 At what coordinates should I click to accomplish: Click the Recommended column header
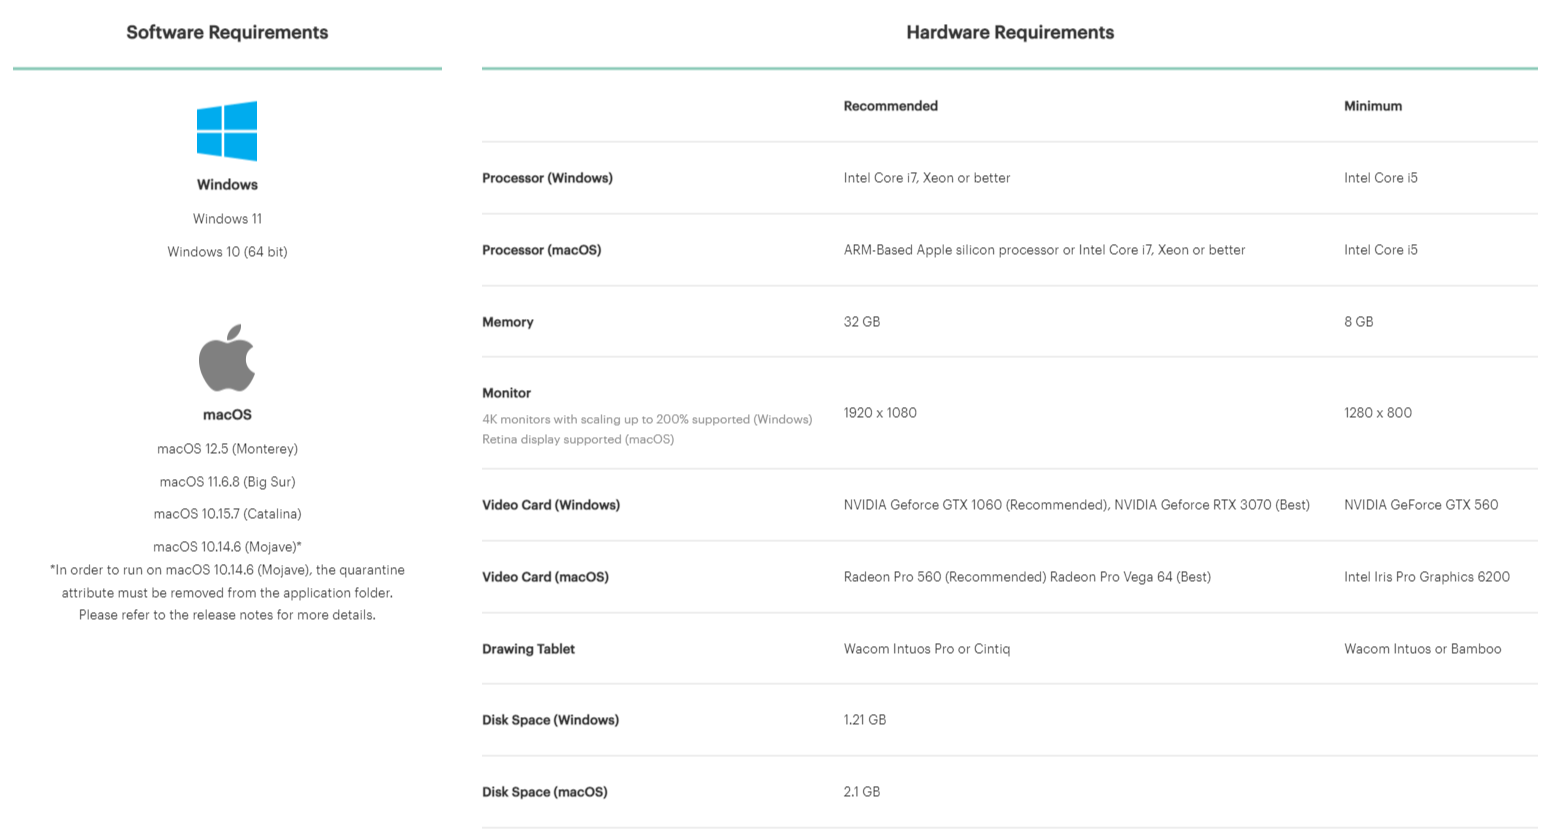(x=890, y=106)
